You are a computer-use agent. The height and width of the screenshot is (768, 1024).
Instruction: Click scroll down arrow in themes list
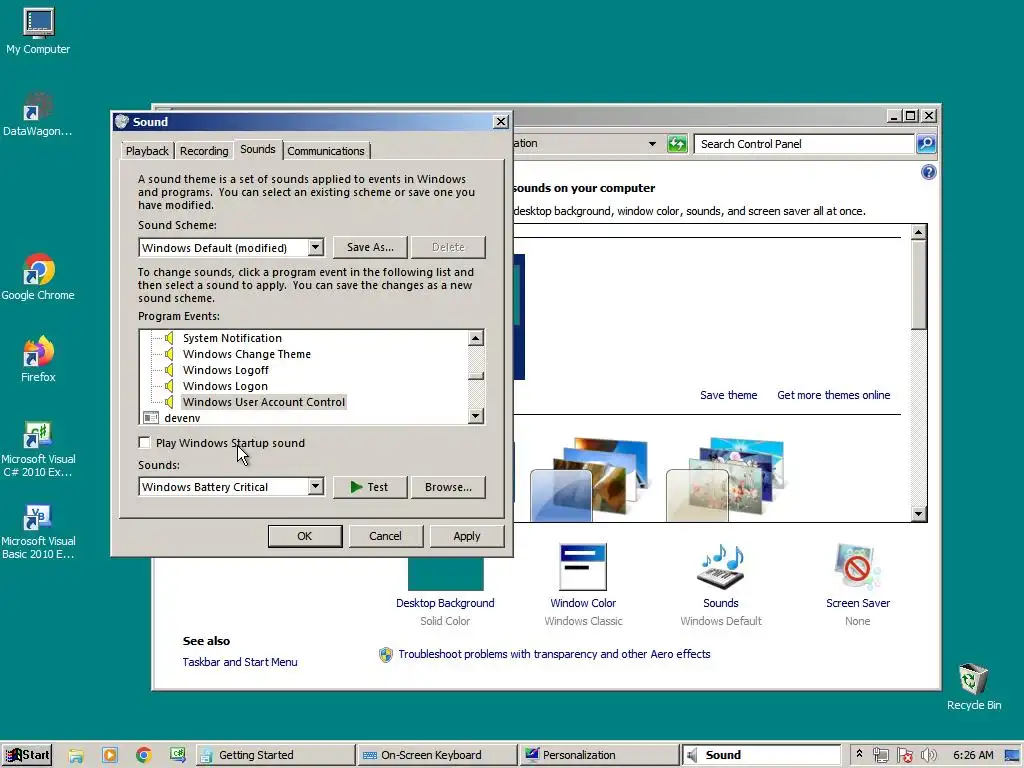point(918,514)
